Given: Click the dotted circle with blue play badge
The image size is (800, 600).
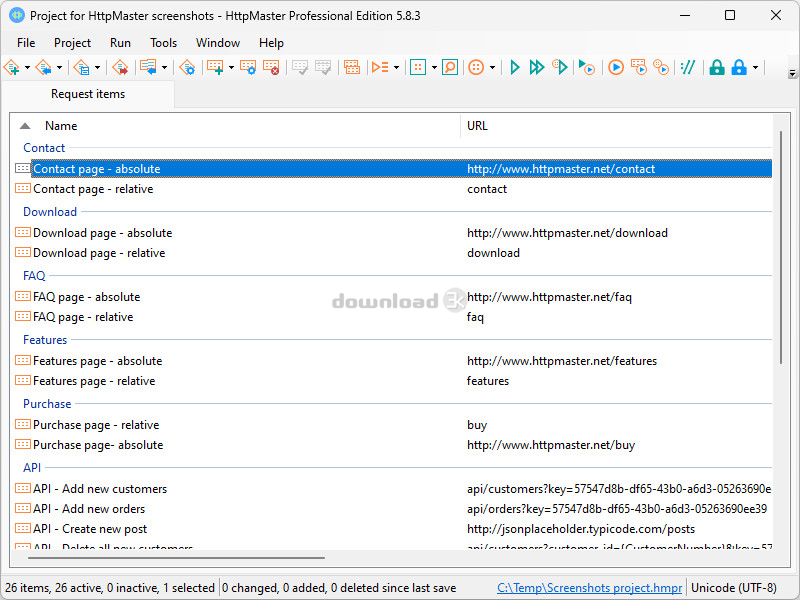Looking at the screenshot, I should [x=661, y=67].
